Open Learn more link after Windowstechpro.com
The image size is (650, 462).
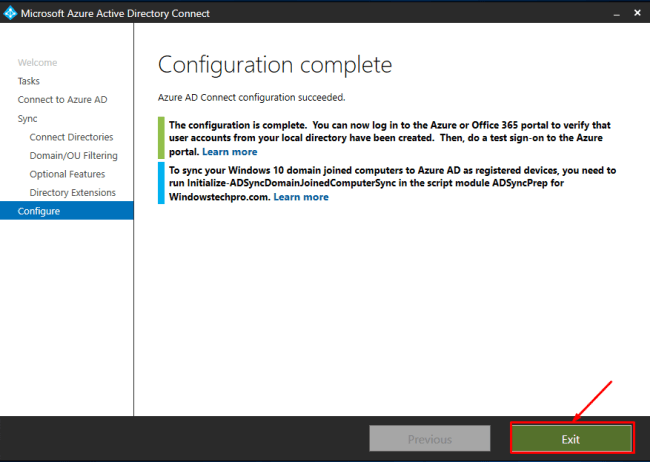click(301, 197)
